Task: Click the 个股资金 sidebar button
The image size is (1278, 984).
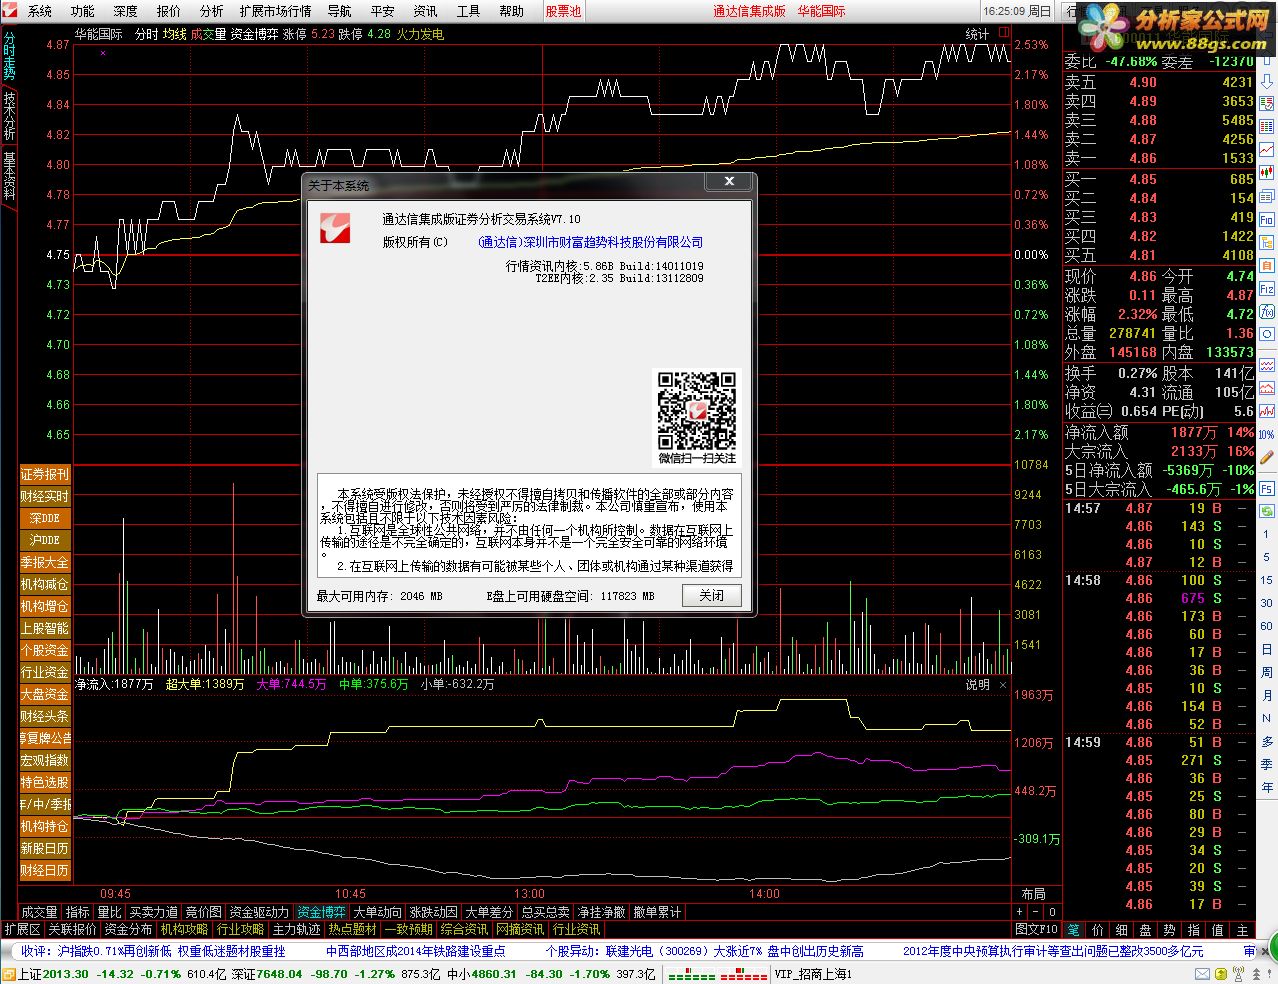Action: tap(45, 650)
